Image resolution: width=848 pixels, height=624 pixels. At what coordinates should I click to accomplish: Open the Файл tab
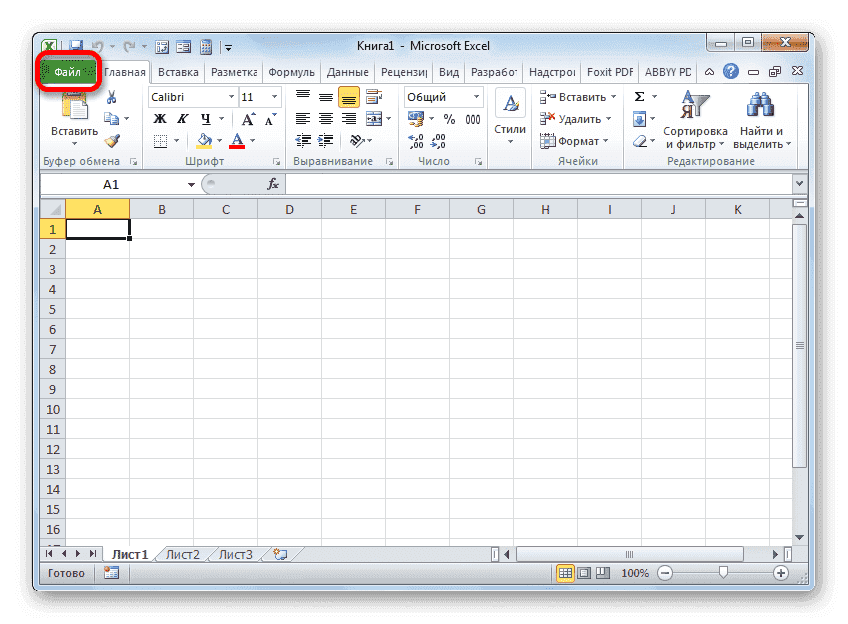coord(69,71)
